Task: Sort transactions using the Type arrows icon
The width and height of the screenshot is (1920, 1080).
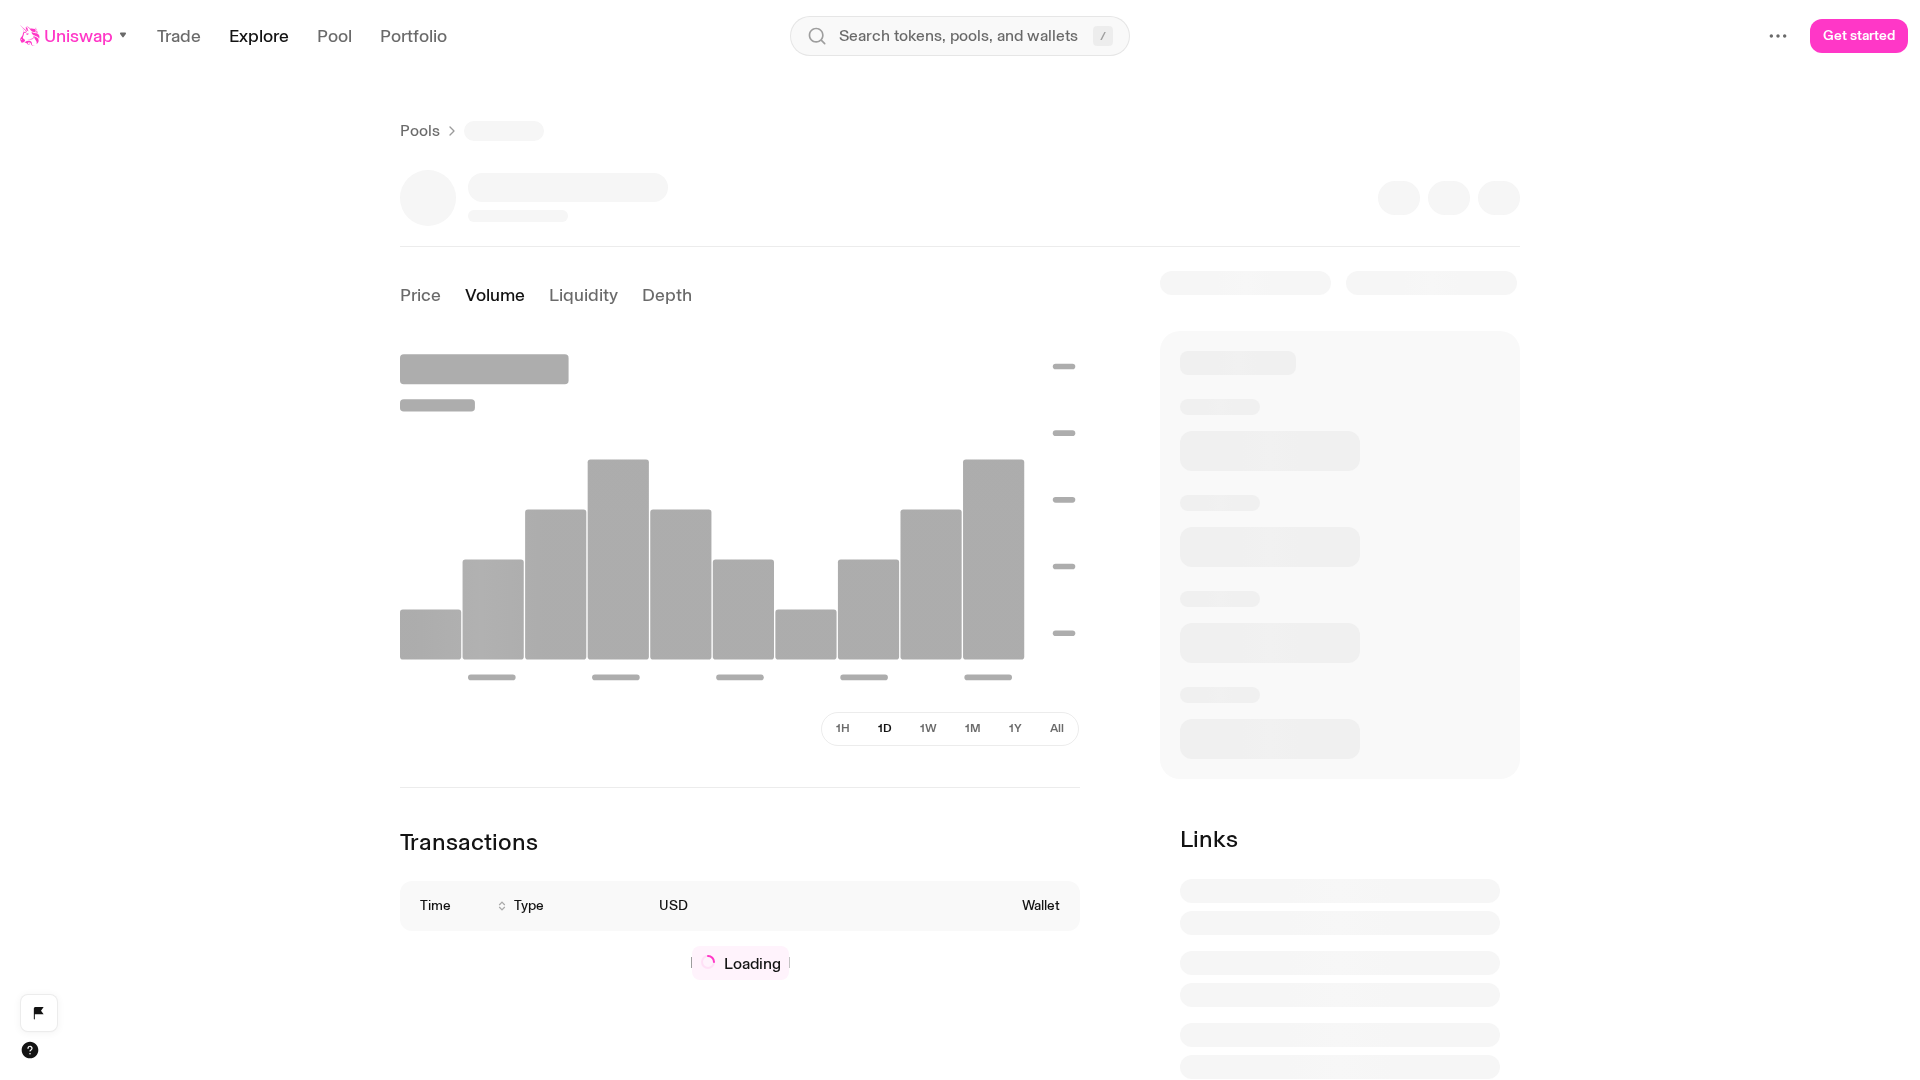Action: coord(502,906)
